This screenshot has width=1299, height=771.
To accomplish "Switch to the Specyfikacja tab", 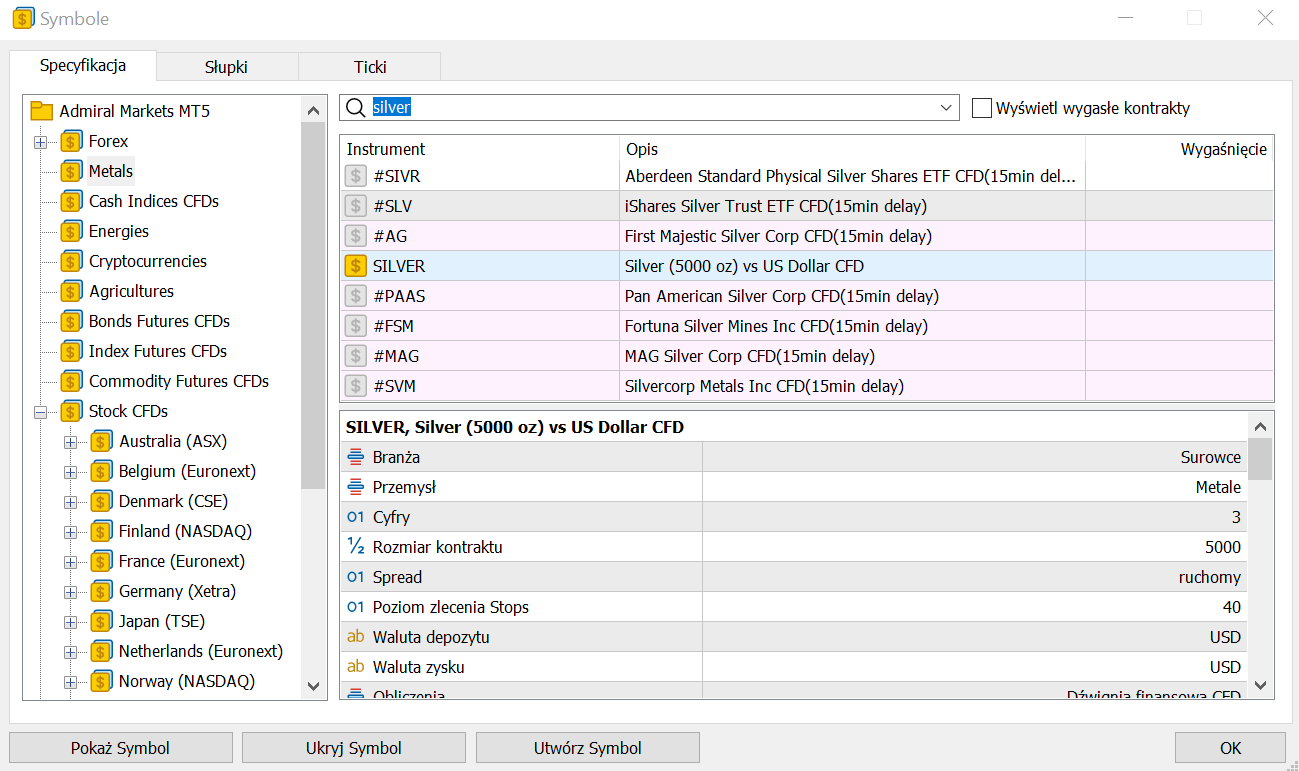I will tap(83, 66).
